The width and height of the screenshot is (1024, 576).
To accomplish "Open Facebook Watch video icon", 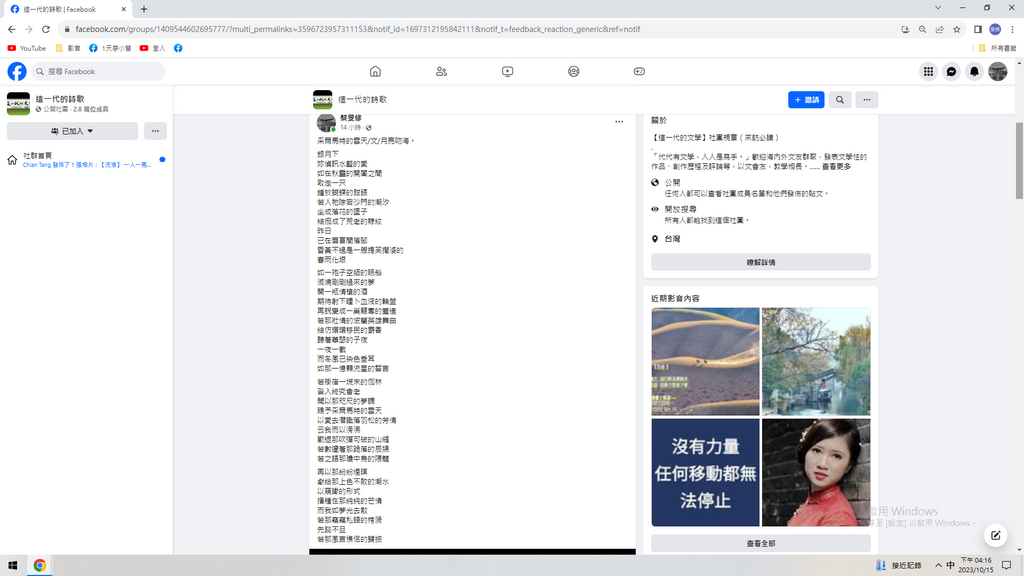I will tap(507, 71).
